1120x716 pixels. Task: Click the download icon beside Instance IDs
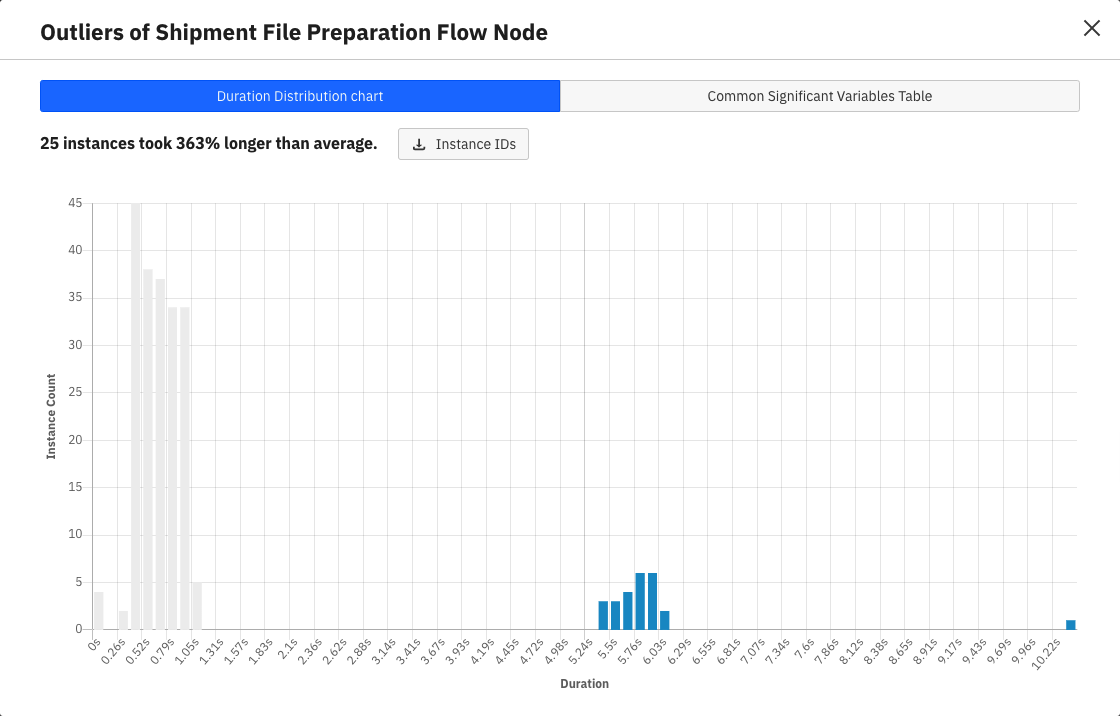pyautogui.click(x=419, y=144)
